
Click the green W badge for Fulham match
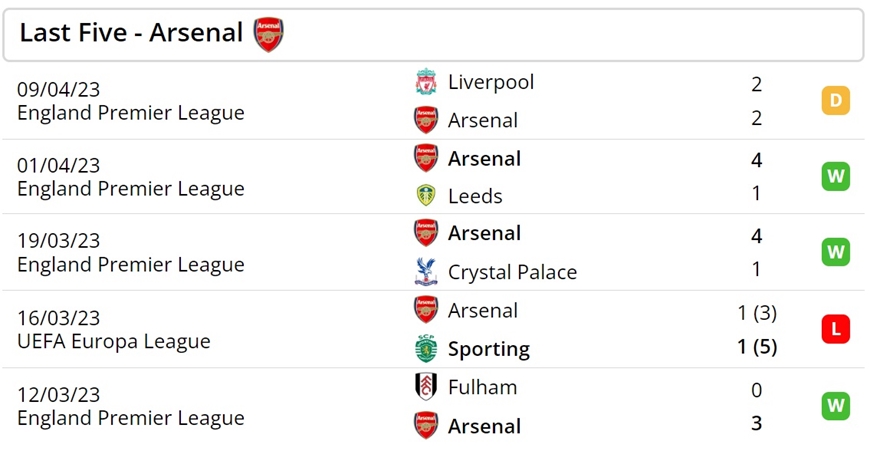[836, 406]
